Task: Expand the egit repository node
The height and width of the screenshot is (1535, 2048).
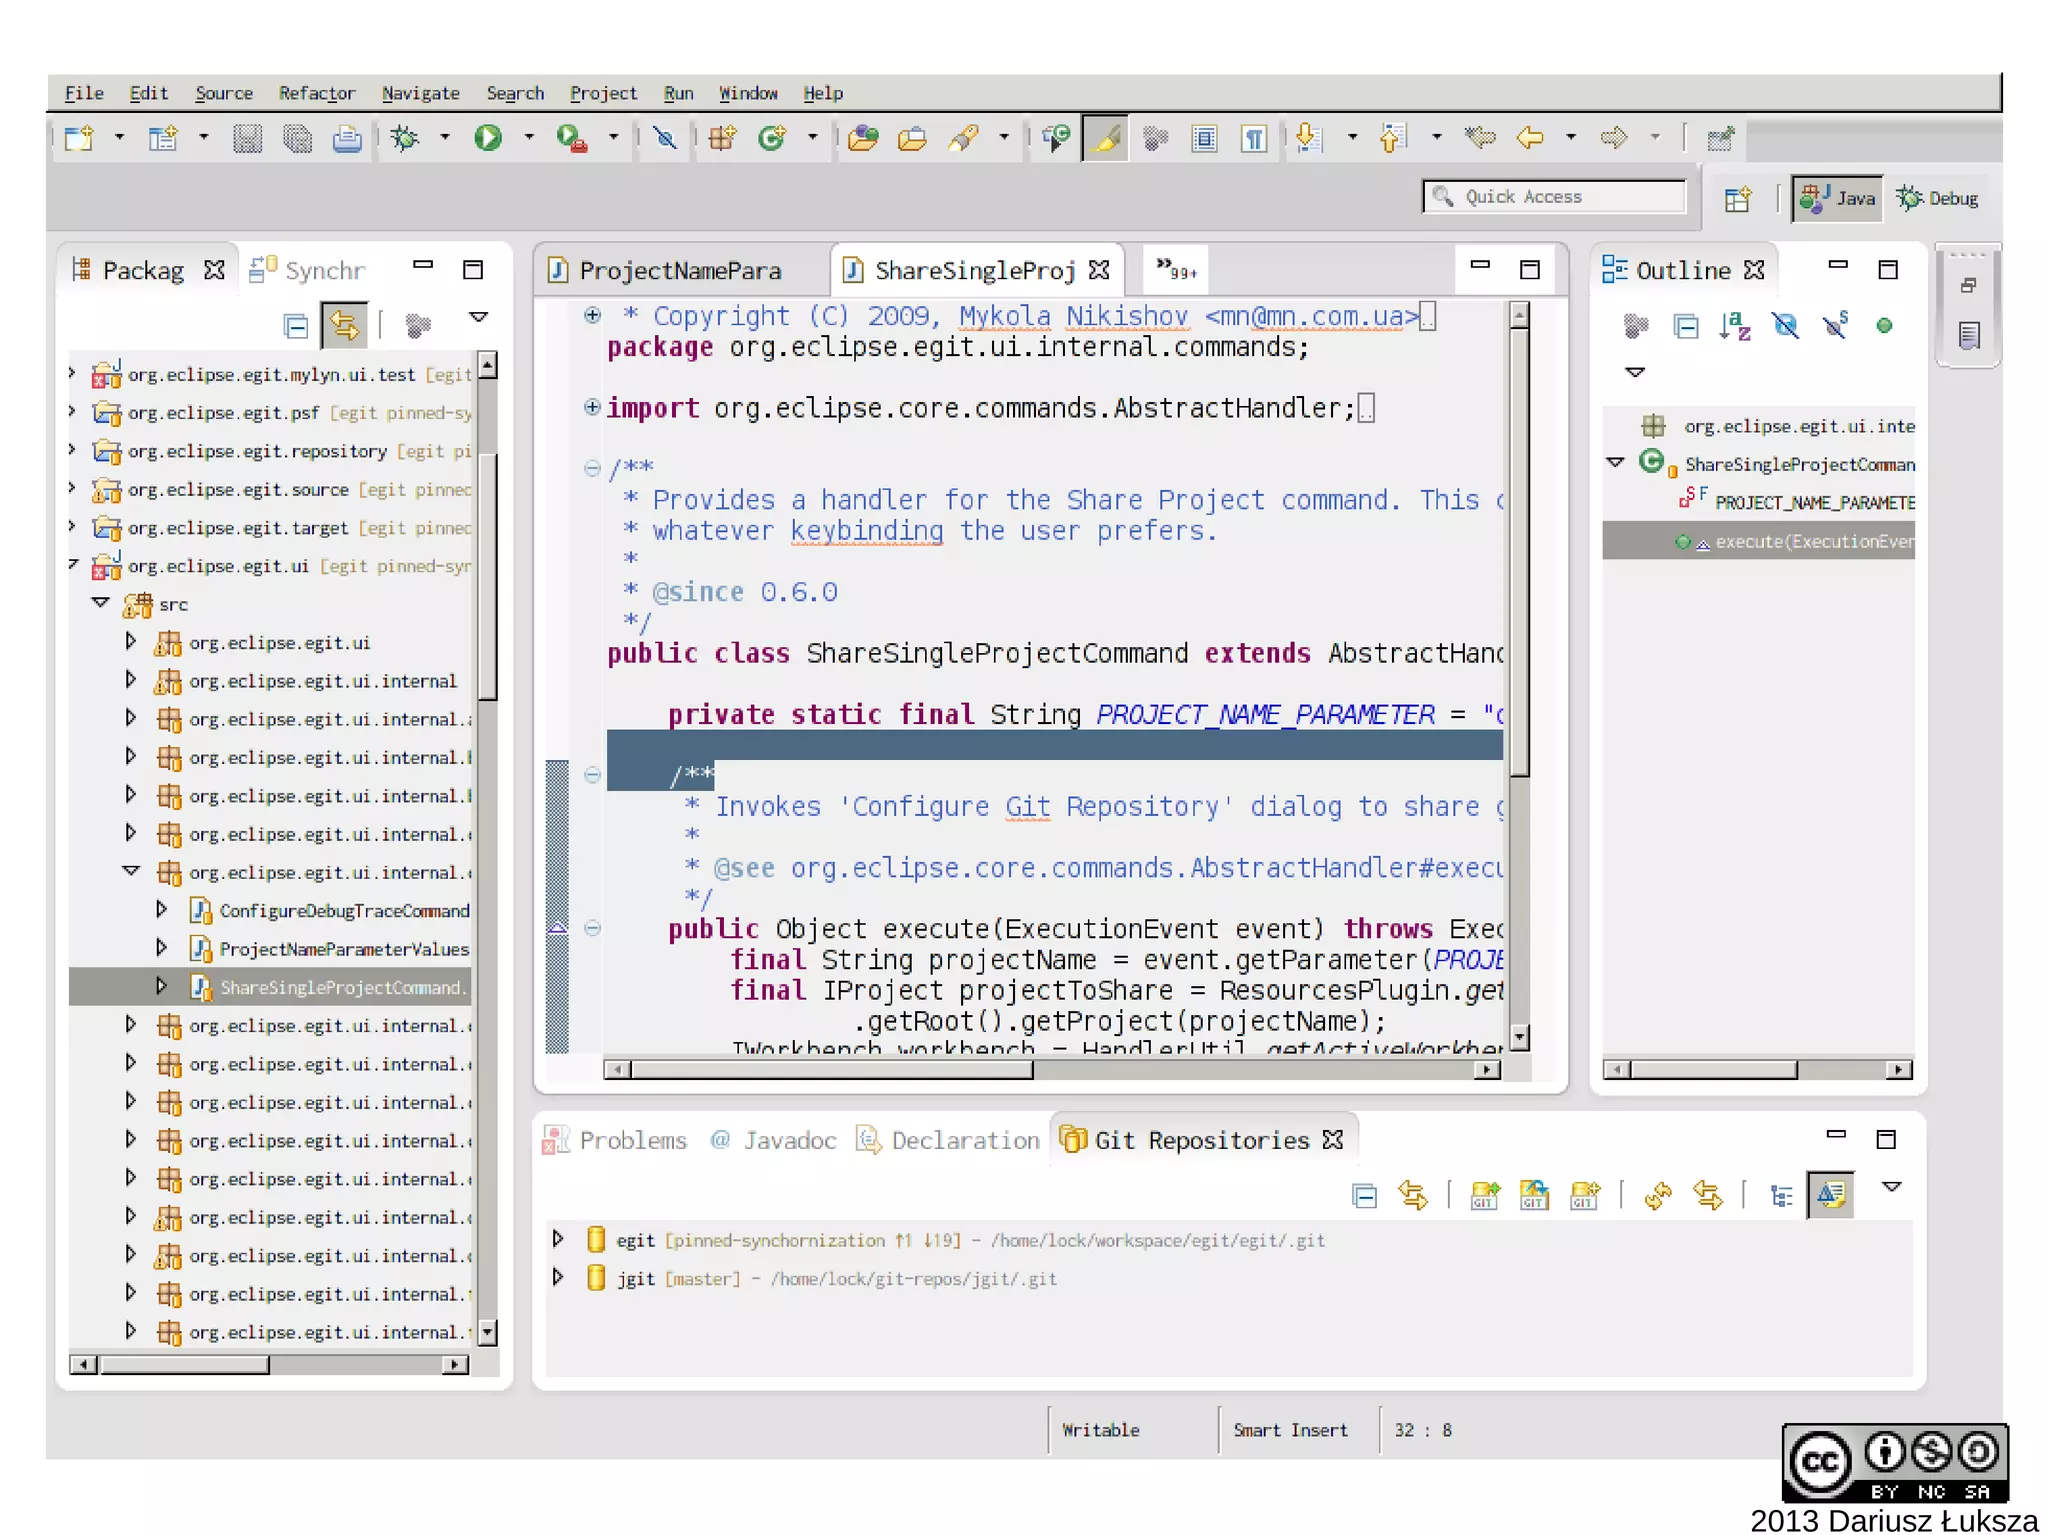Action: click(558, 1240)
